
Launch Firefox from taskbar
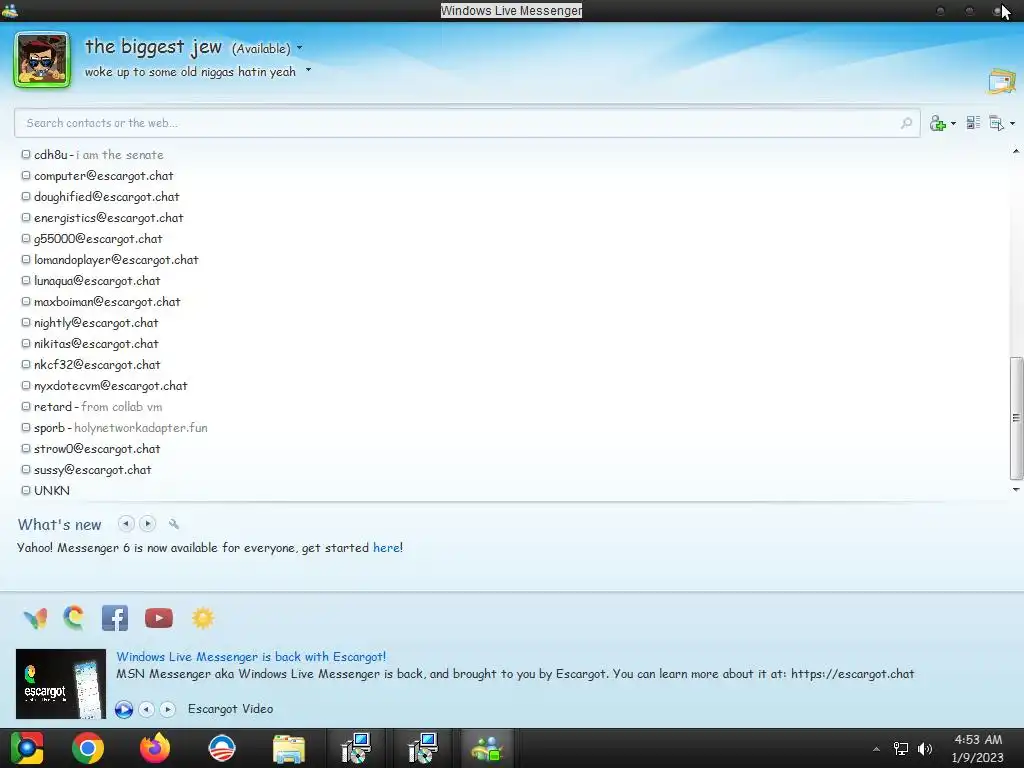(155, 748)
